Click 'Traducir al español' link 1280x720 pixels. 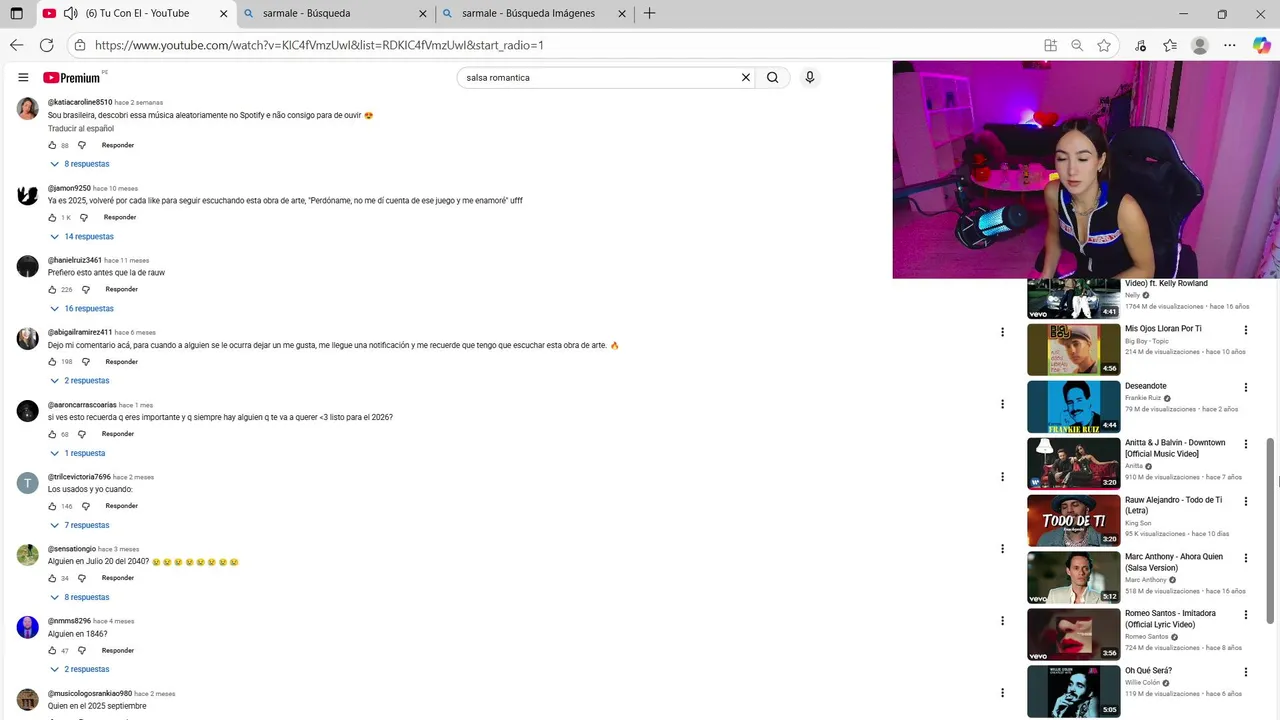[x=81, y=129]
